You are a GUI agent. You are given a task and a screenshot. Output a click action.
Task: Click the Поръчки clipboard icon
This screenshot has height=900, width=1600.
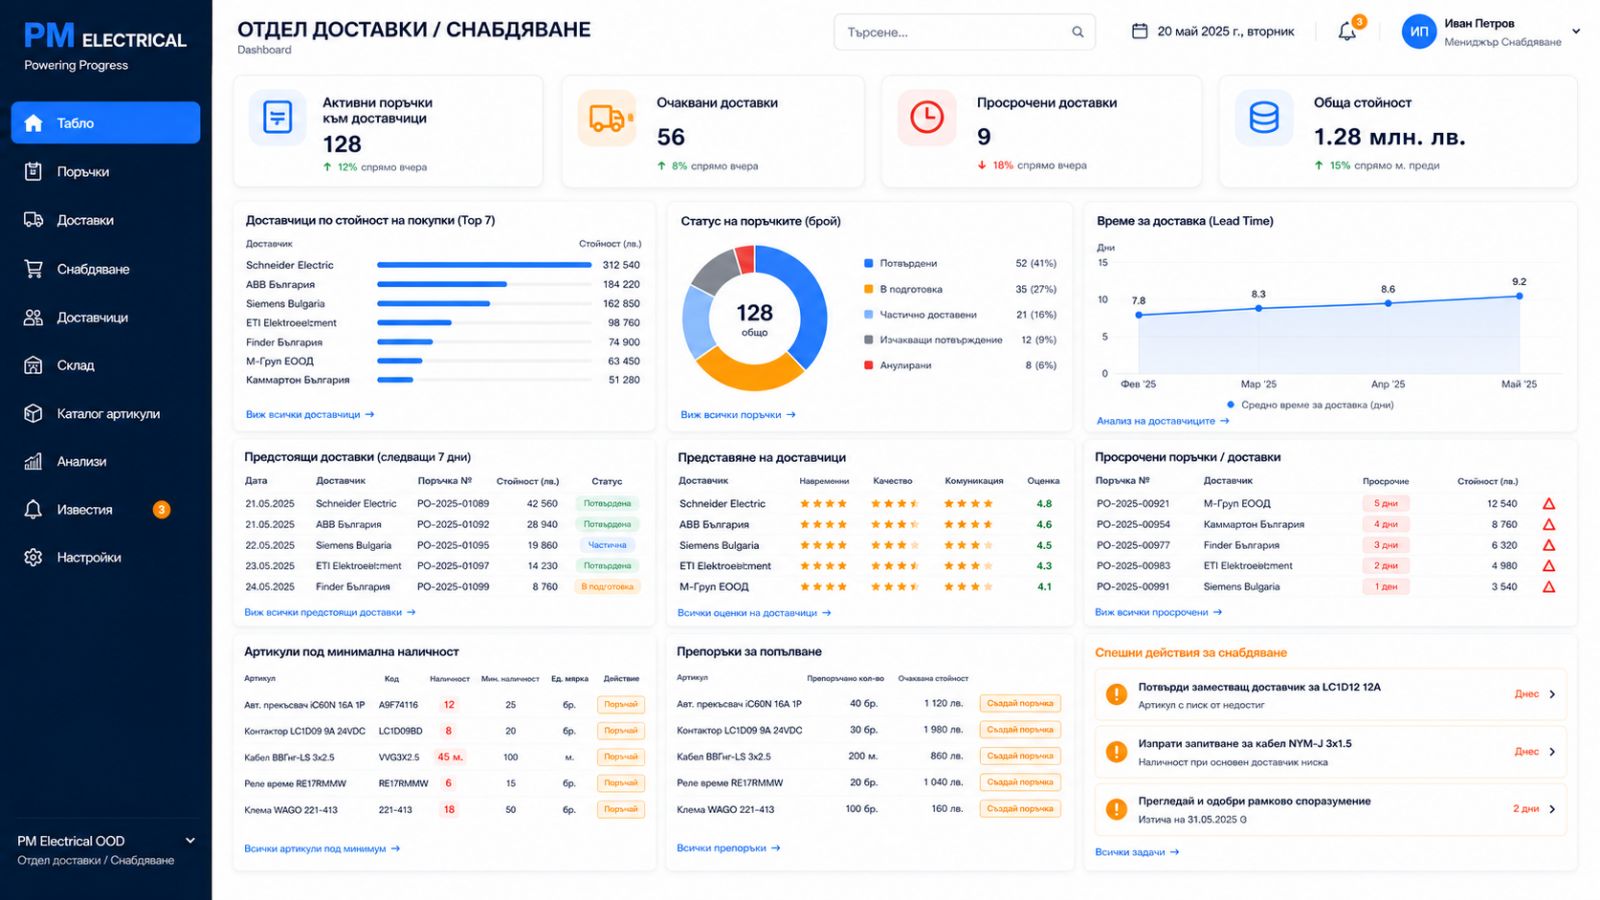[33, 171]
